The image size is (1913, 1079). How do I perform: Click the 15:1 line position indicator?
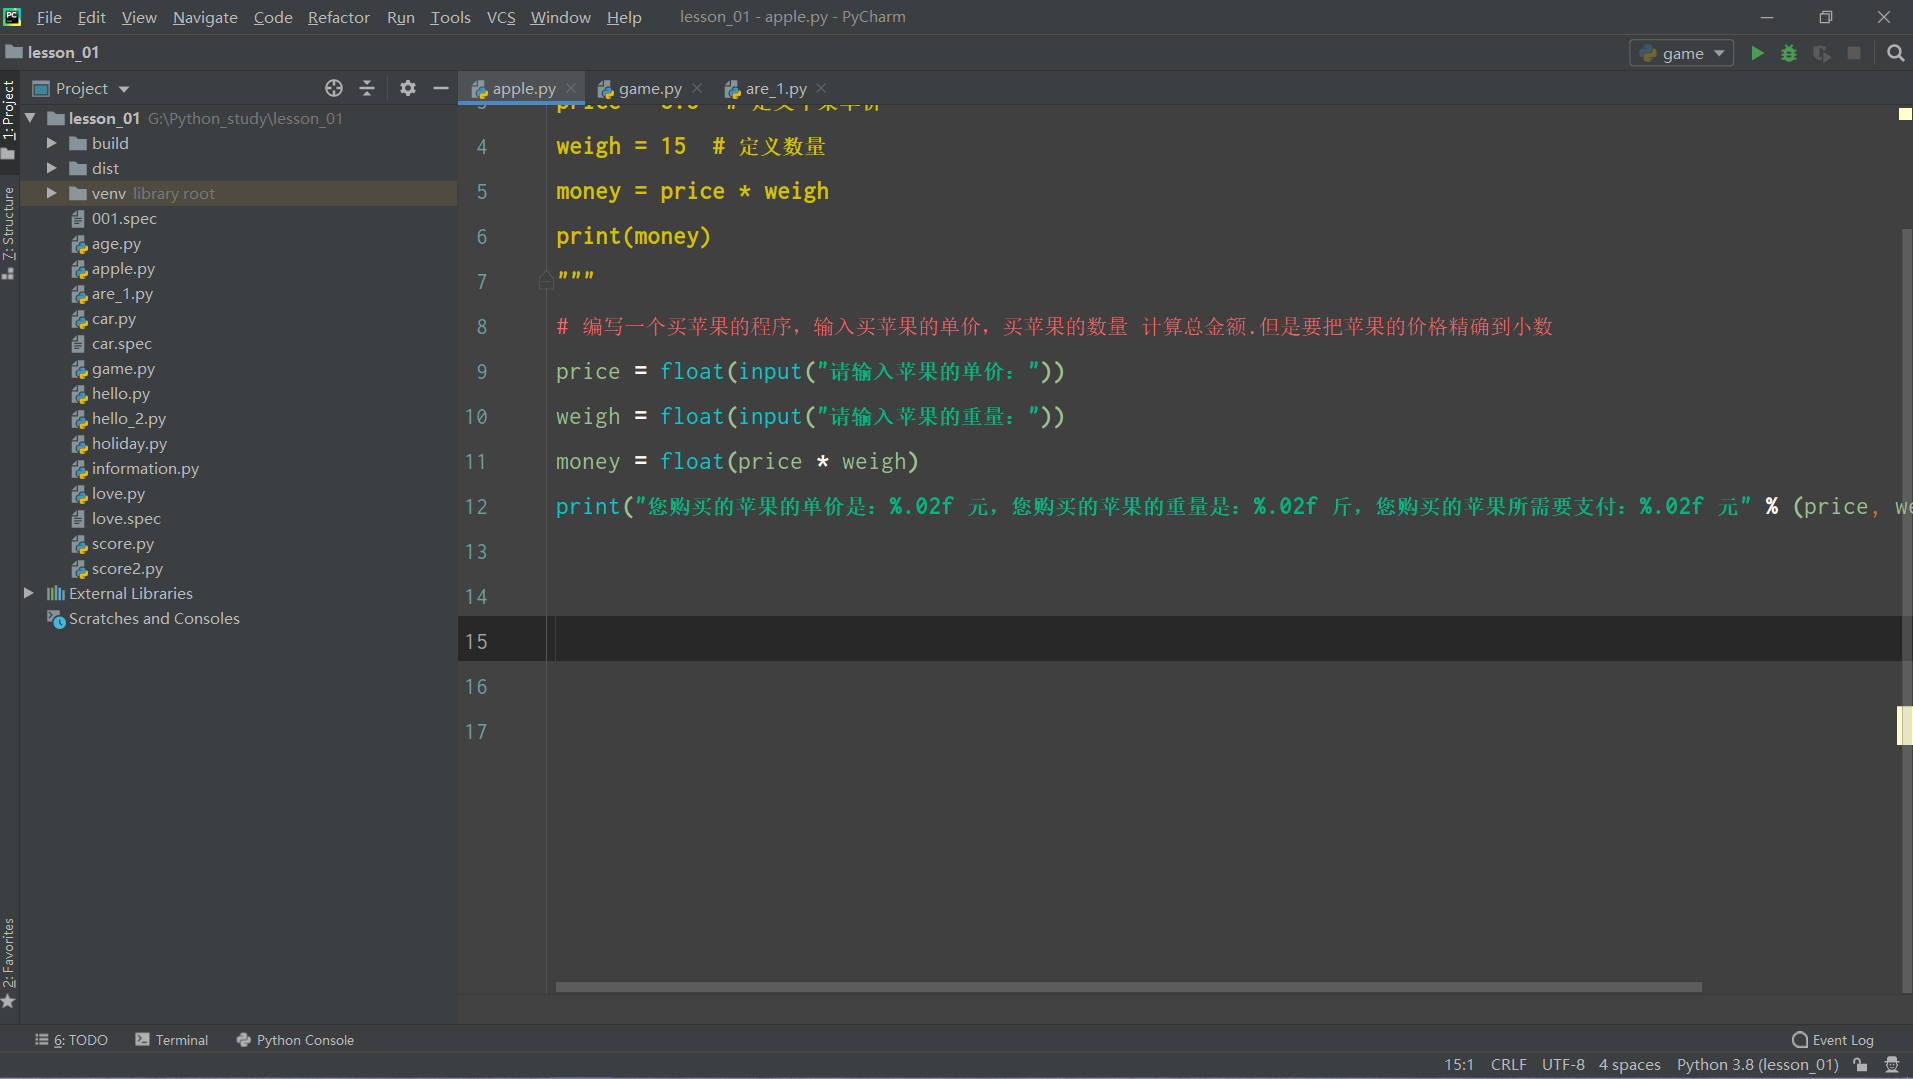tap(1458, 1065)
